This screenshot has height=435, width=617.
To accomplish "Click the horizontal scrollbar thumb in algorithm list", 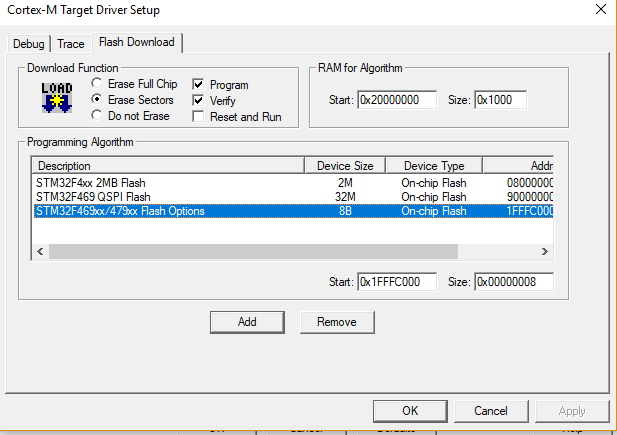I will 253,252.
